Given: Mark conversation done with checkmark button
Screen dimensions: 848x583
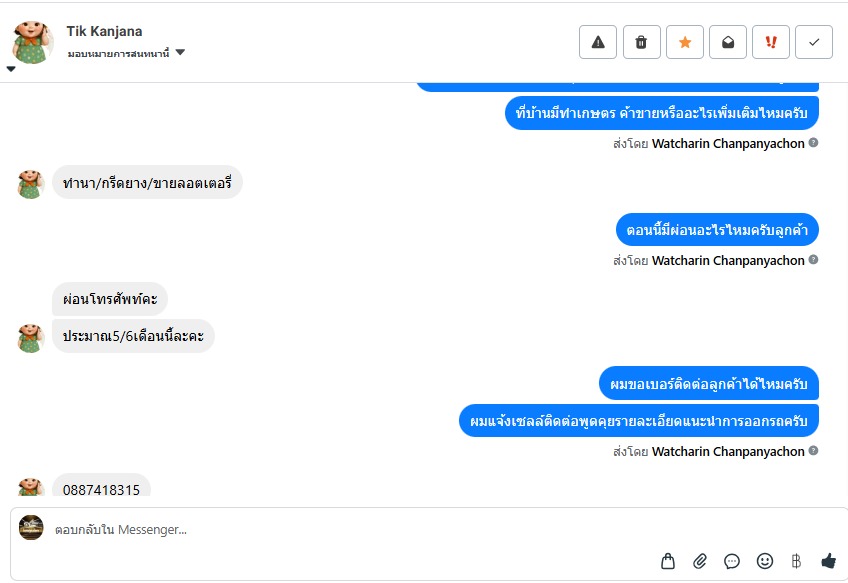Looking at the screenshot, I should [x=814, y=42].
